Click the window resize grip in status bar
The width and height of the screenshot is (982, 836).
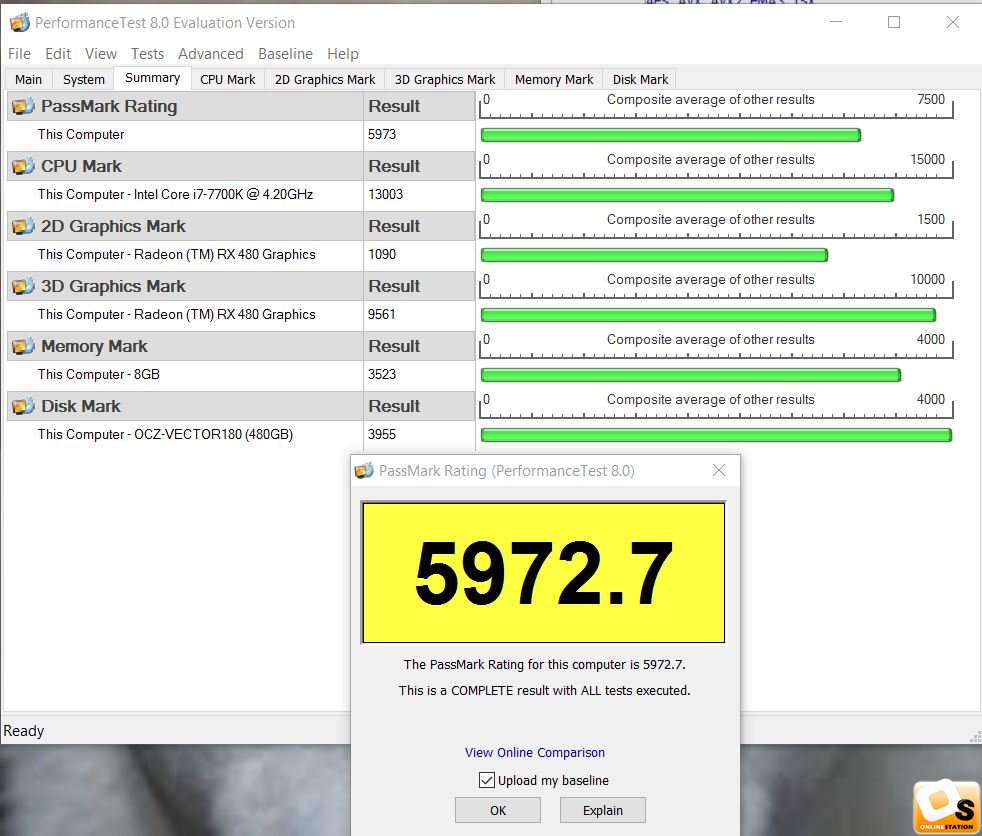tap(975, 737)
